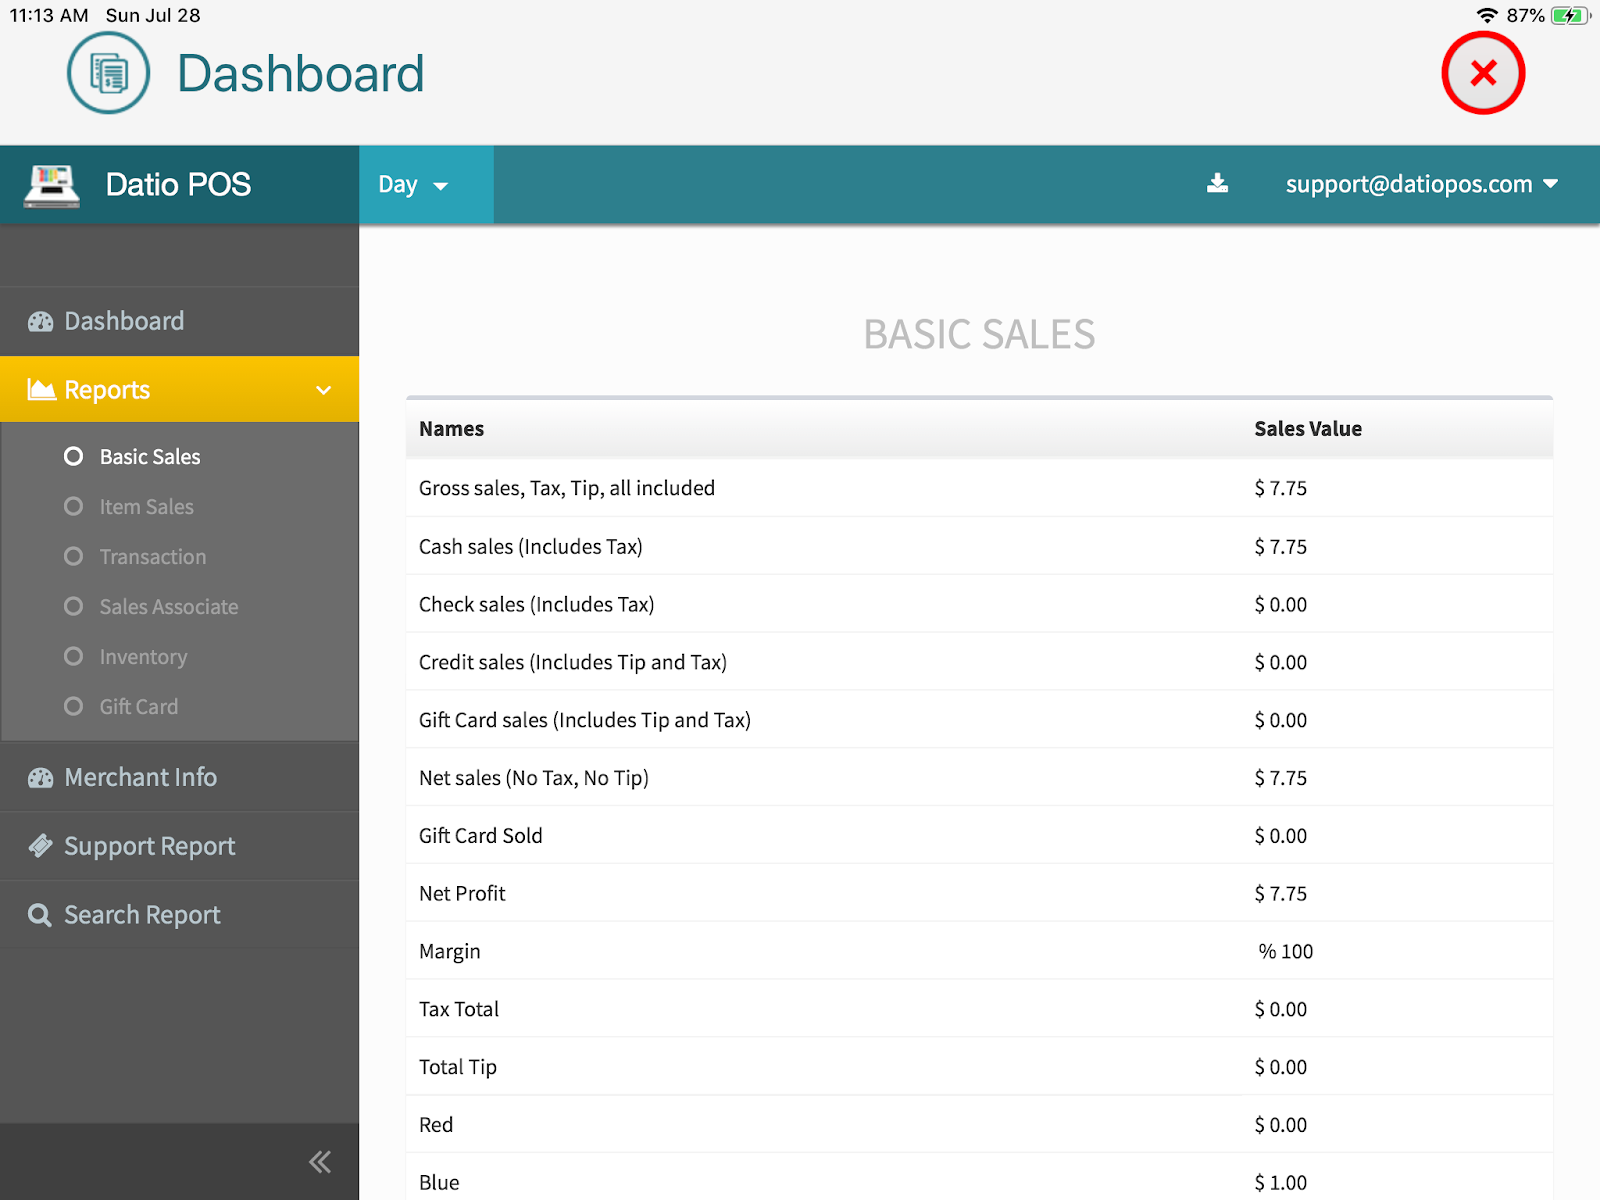The height and width of the screenshot is (1200, 1600).
Task: Open the support@datiopos.com account dropdown
Action: [x=1421, y=184]
